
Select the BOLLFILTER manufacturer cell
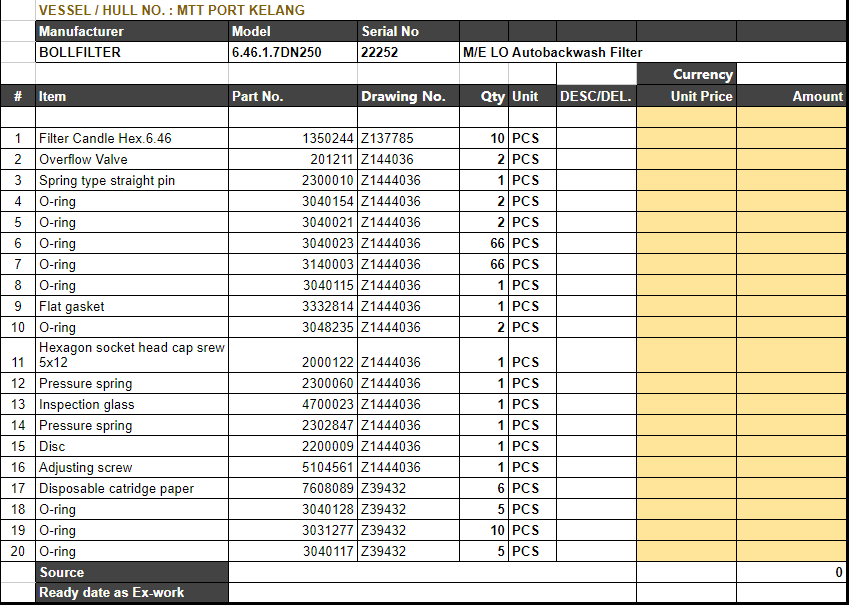(132, 53)
